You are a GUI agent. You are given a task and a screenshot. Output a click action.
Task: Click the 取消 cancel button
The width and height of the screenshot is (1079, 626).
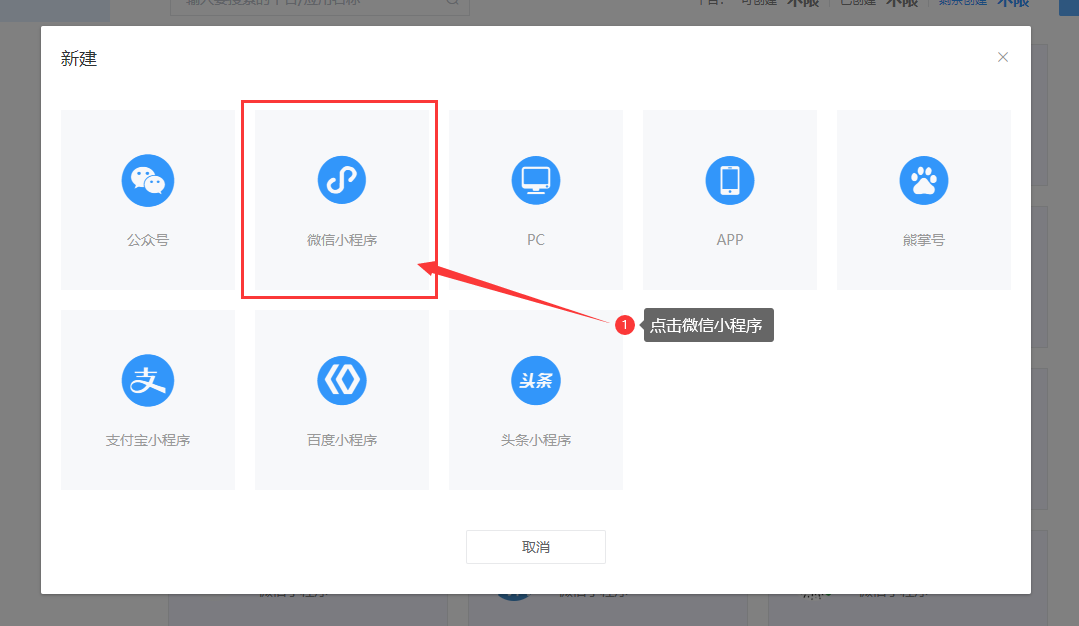[x=536, y=547]
